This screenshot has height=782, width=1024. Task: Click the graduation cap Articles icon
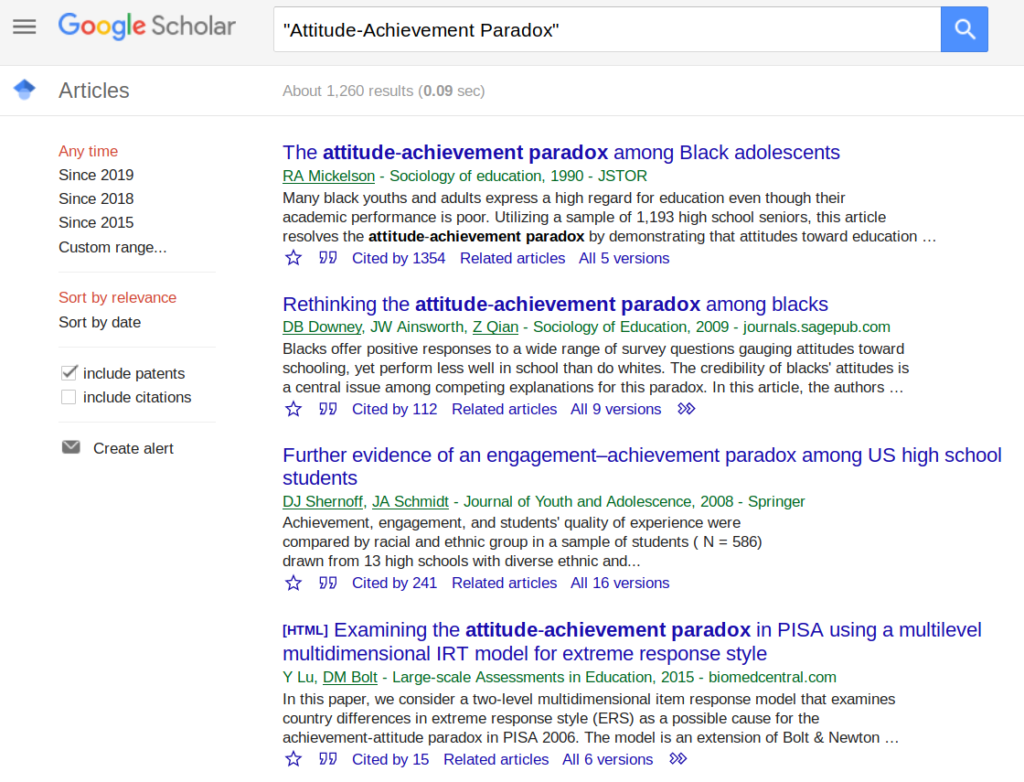[x=25, y=90]
